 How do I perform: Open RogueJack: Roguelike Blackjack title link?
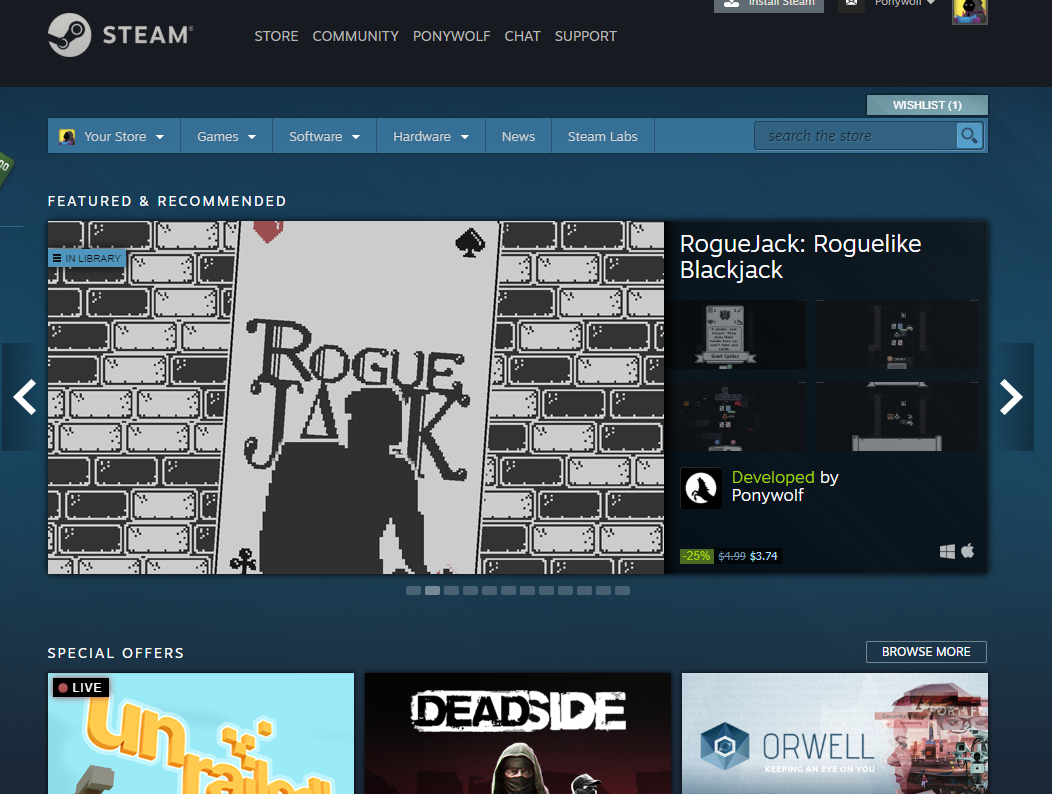800,256
